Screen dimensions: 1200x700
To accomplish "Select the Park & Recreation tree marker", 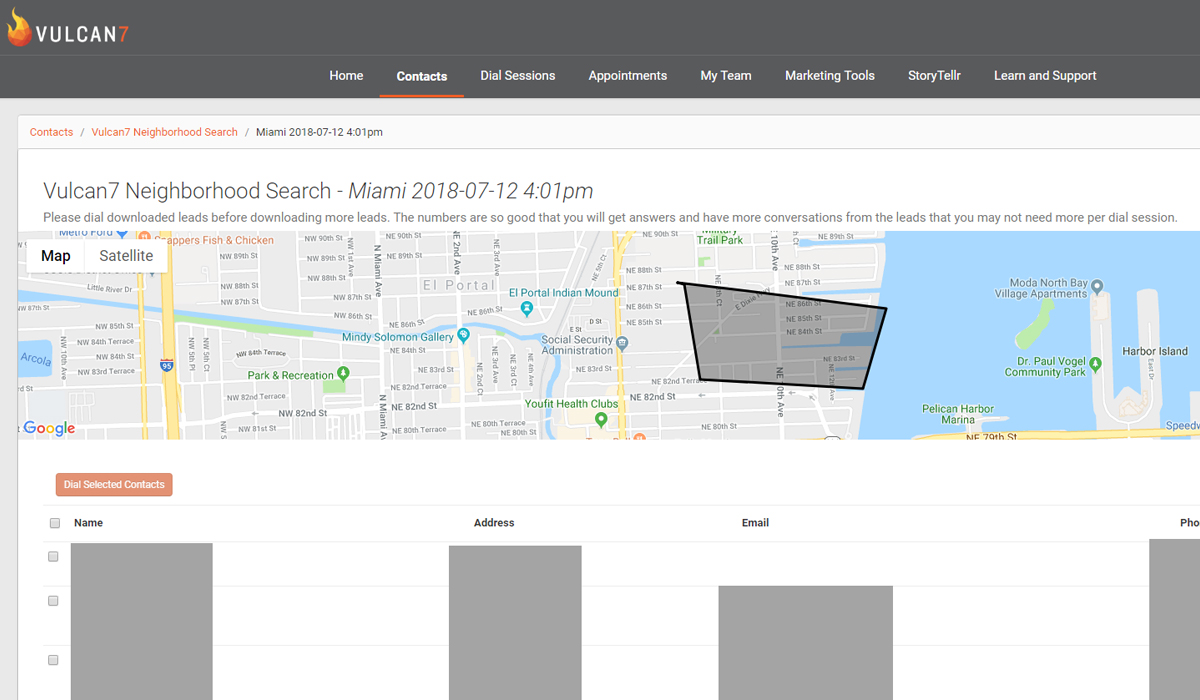I will point(343,375).
